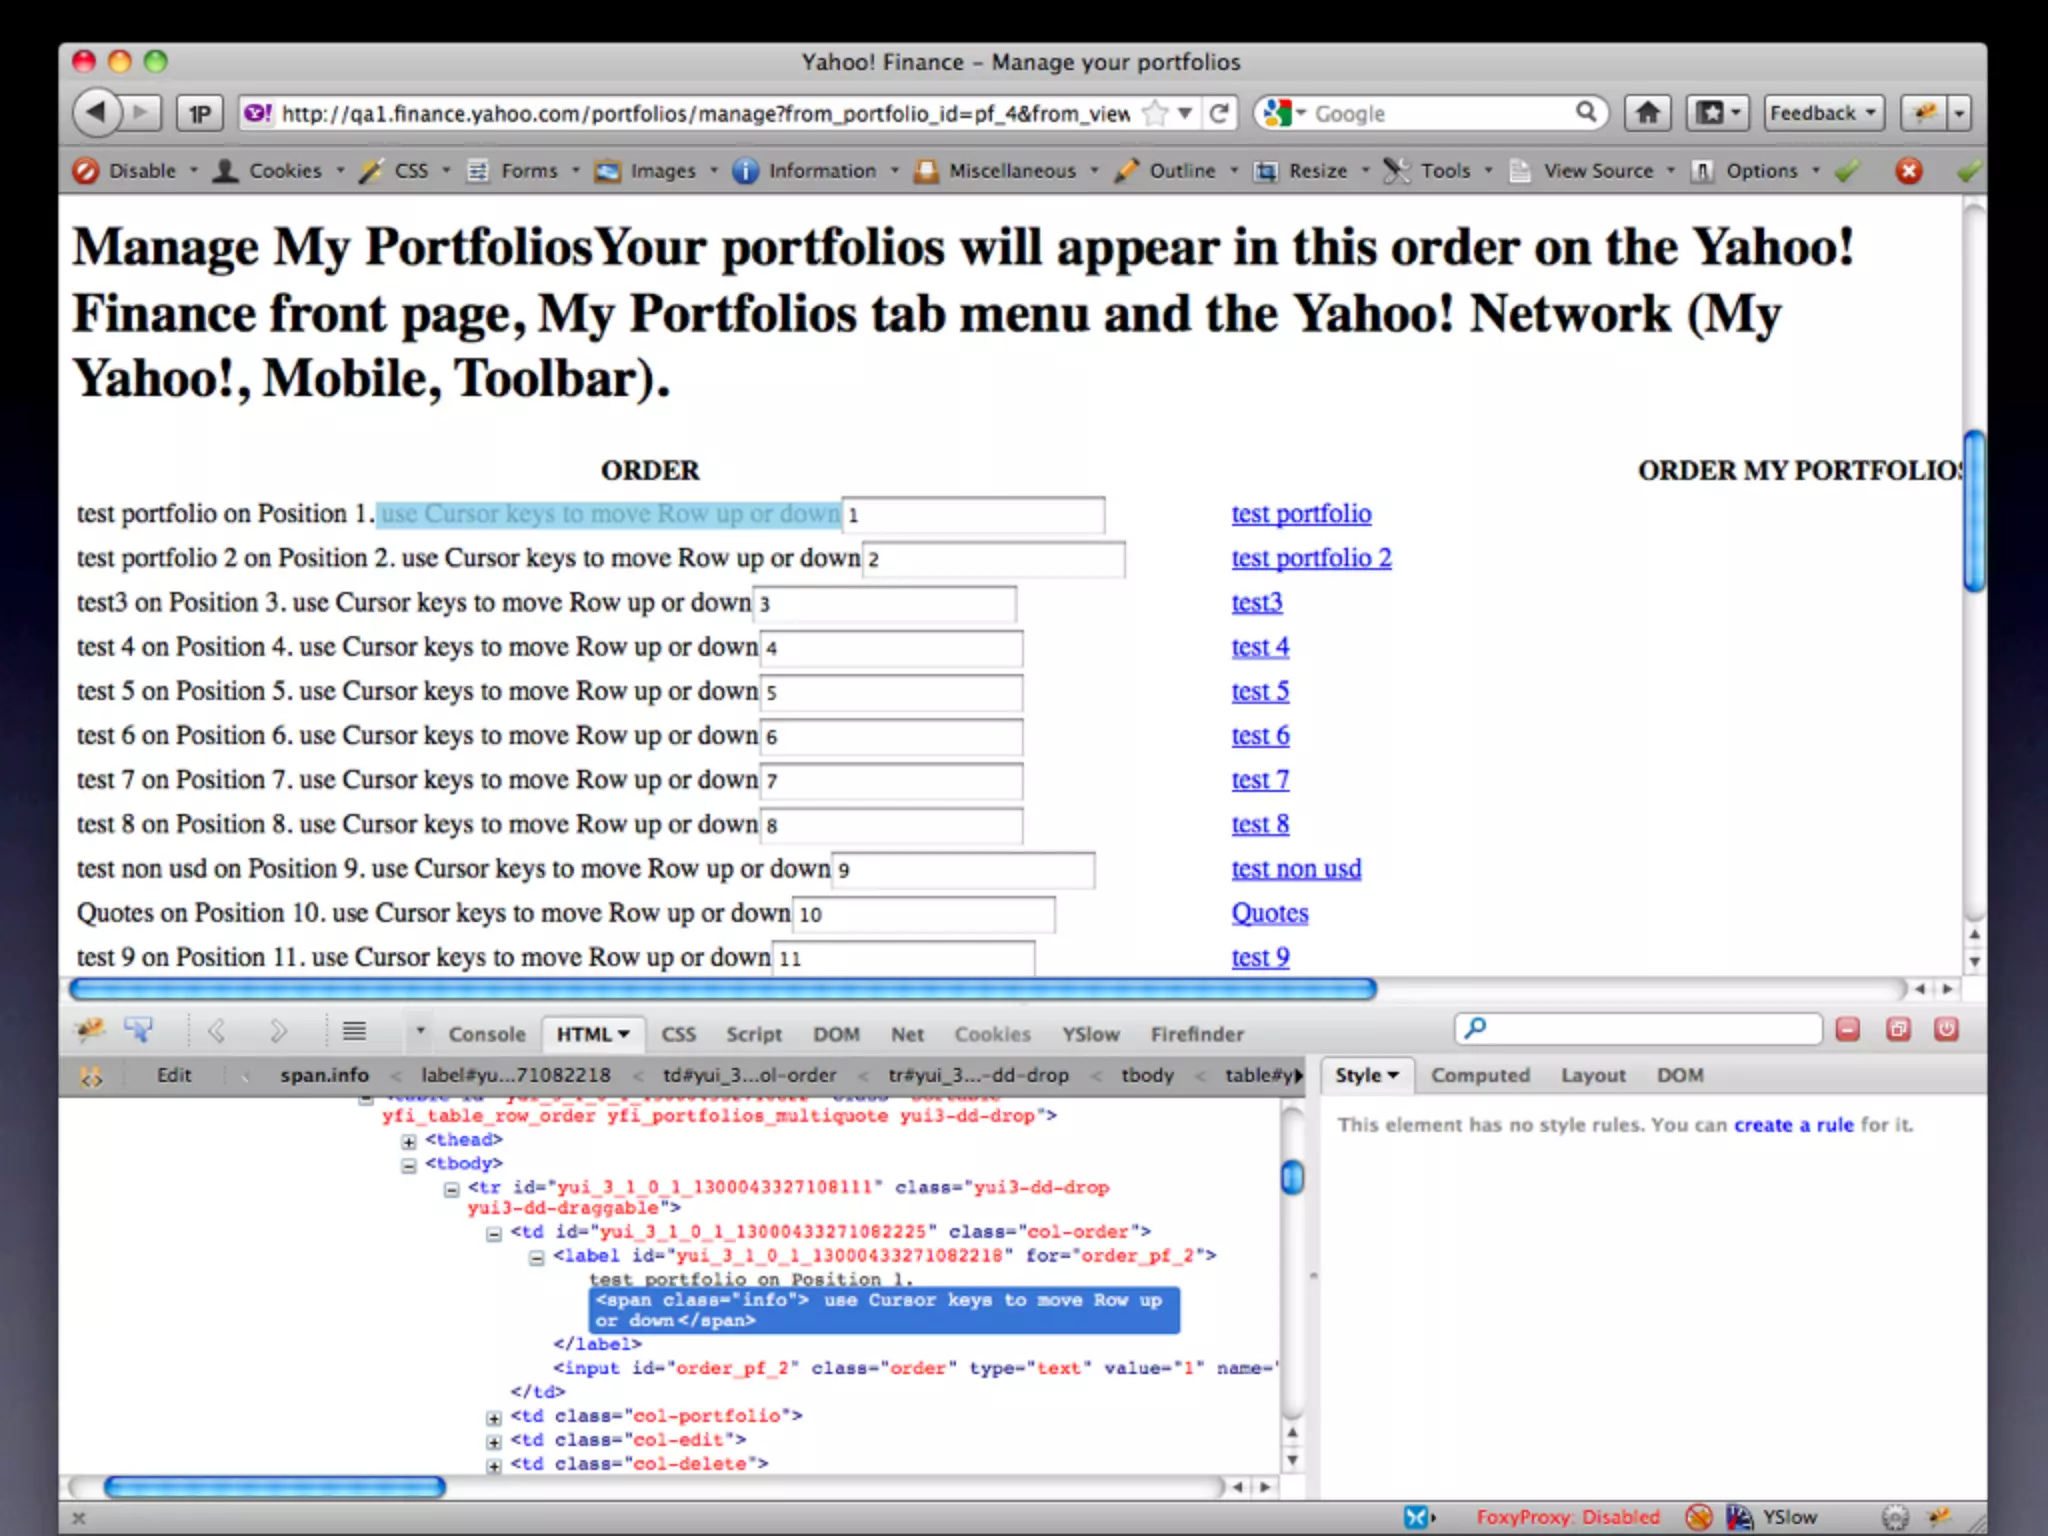Click red X error icon in toolbar
The height and width of the screenshot is (1536, 2048).
(1908, 171)
